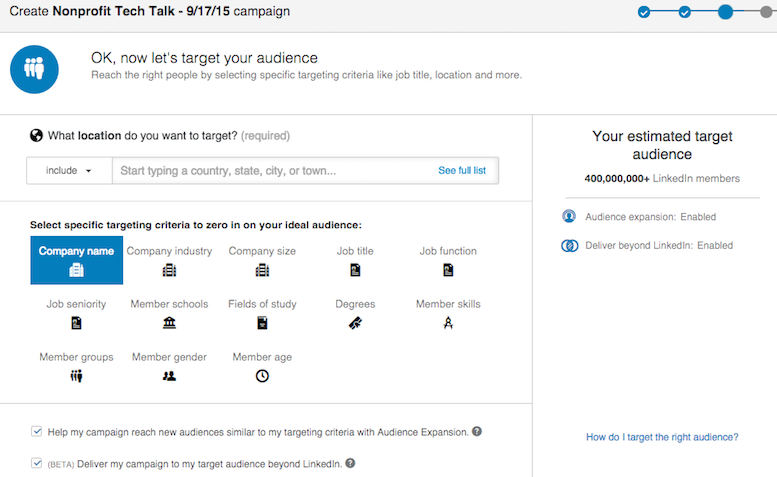
Task: Click the Company industry icon
Action: [169, 270]
